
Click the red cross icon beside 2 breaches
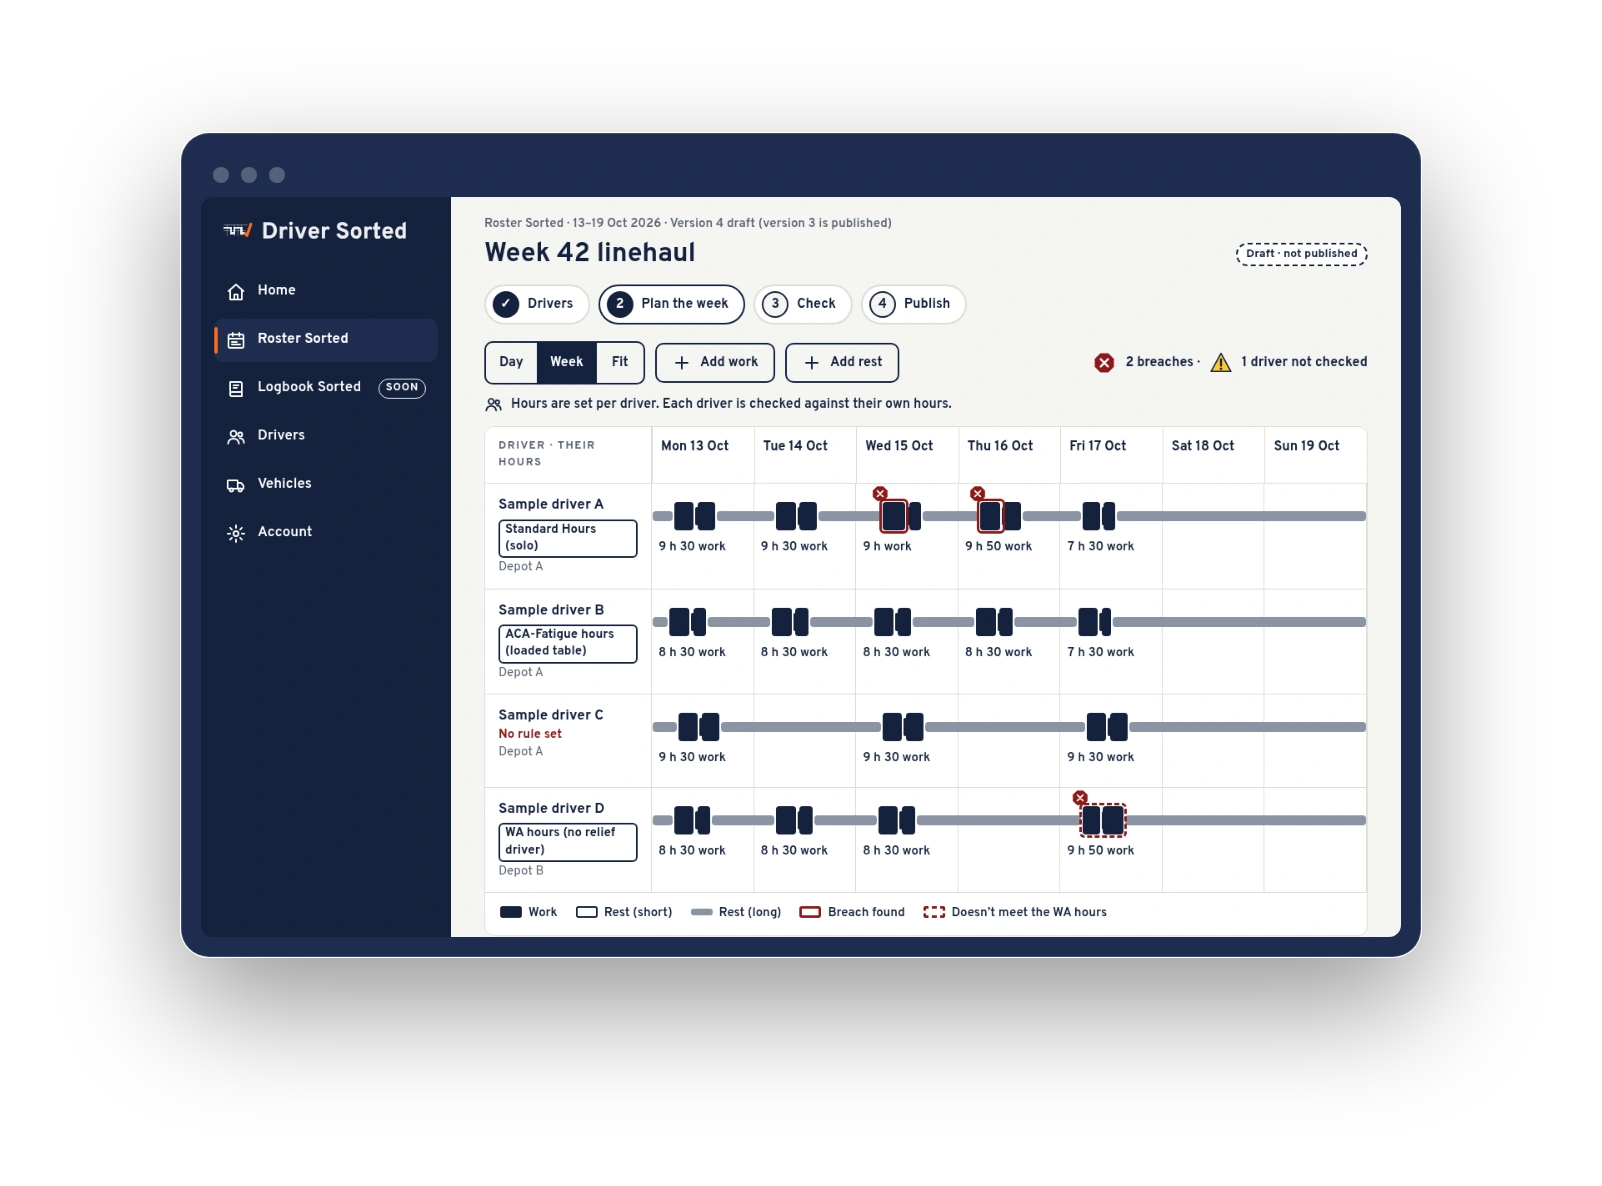(x=1104, y=362)
